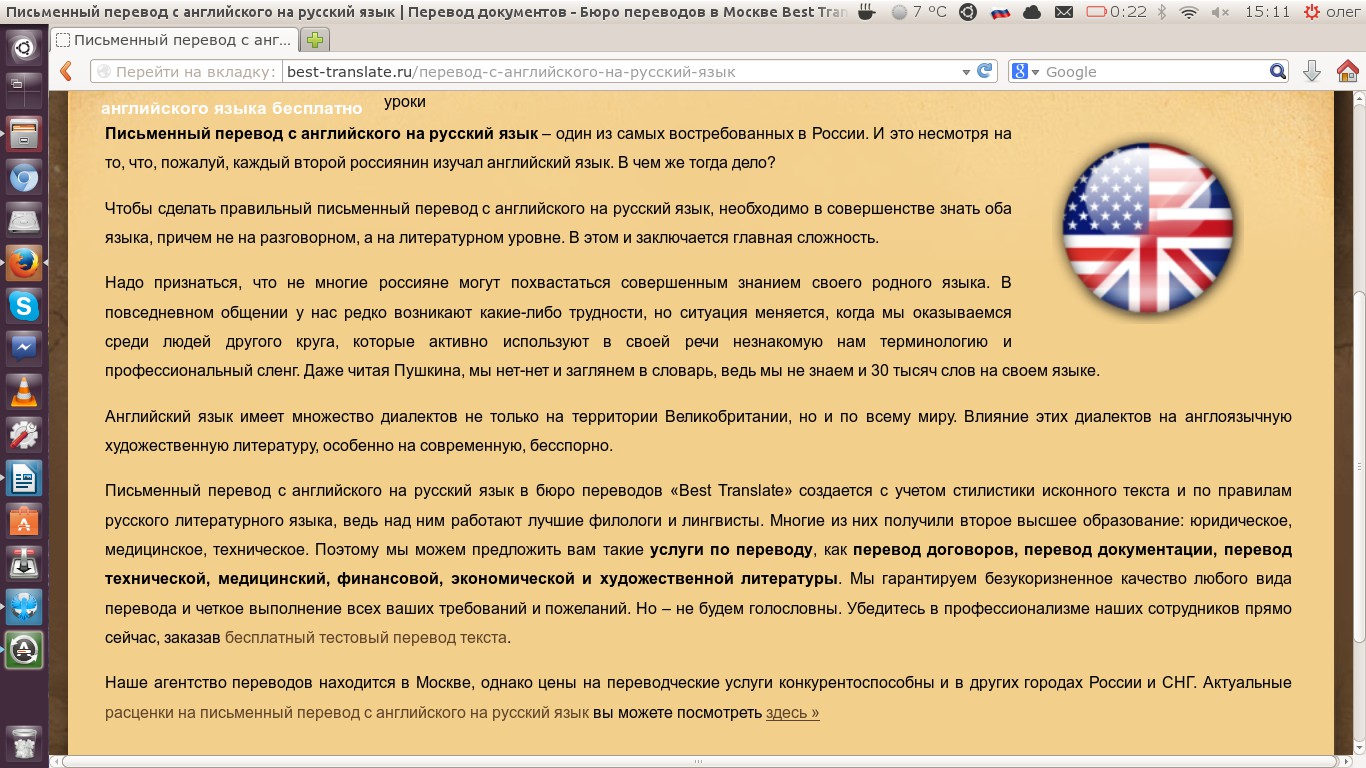Open System Settings from the dock
The image size is (1366, 768).
[x=24, y=435]
